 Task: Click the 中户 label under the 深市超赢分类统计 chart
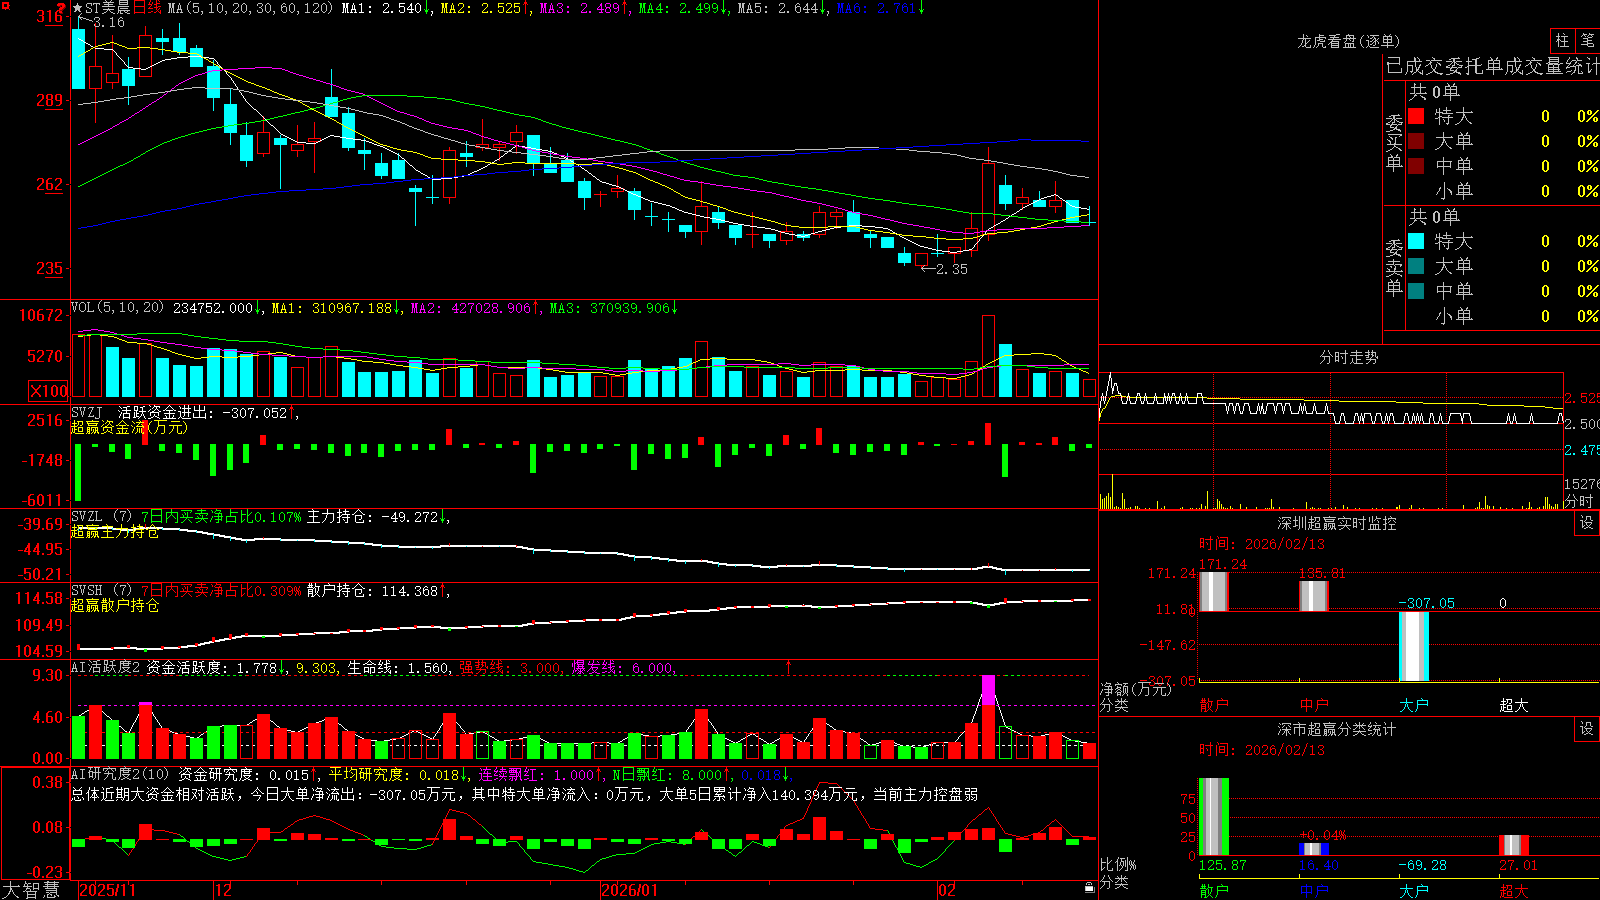(x=1314, y=890)
